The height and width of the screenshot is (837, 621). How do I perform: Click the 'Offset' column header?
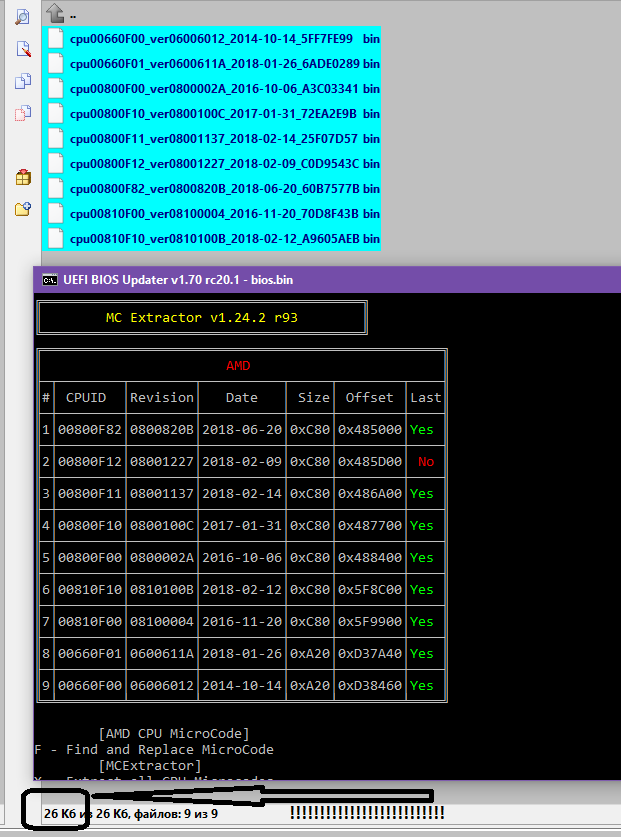click(x=370, y=398)
